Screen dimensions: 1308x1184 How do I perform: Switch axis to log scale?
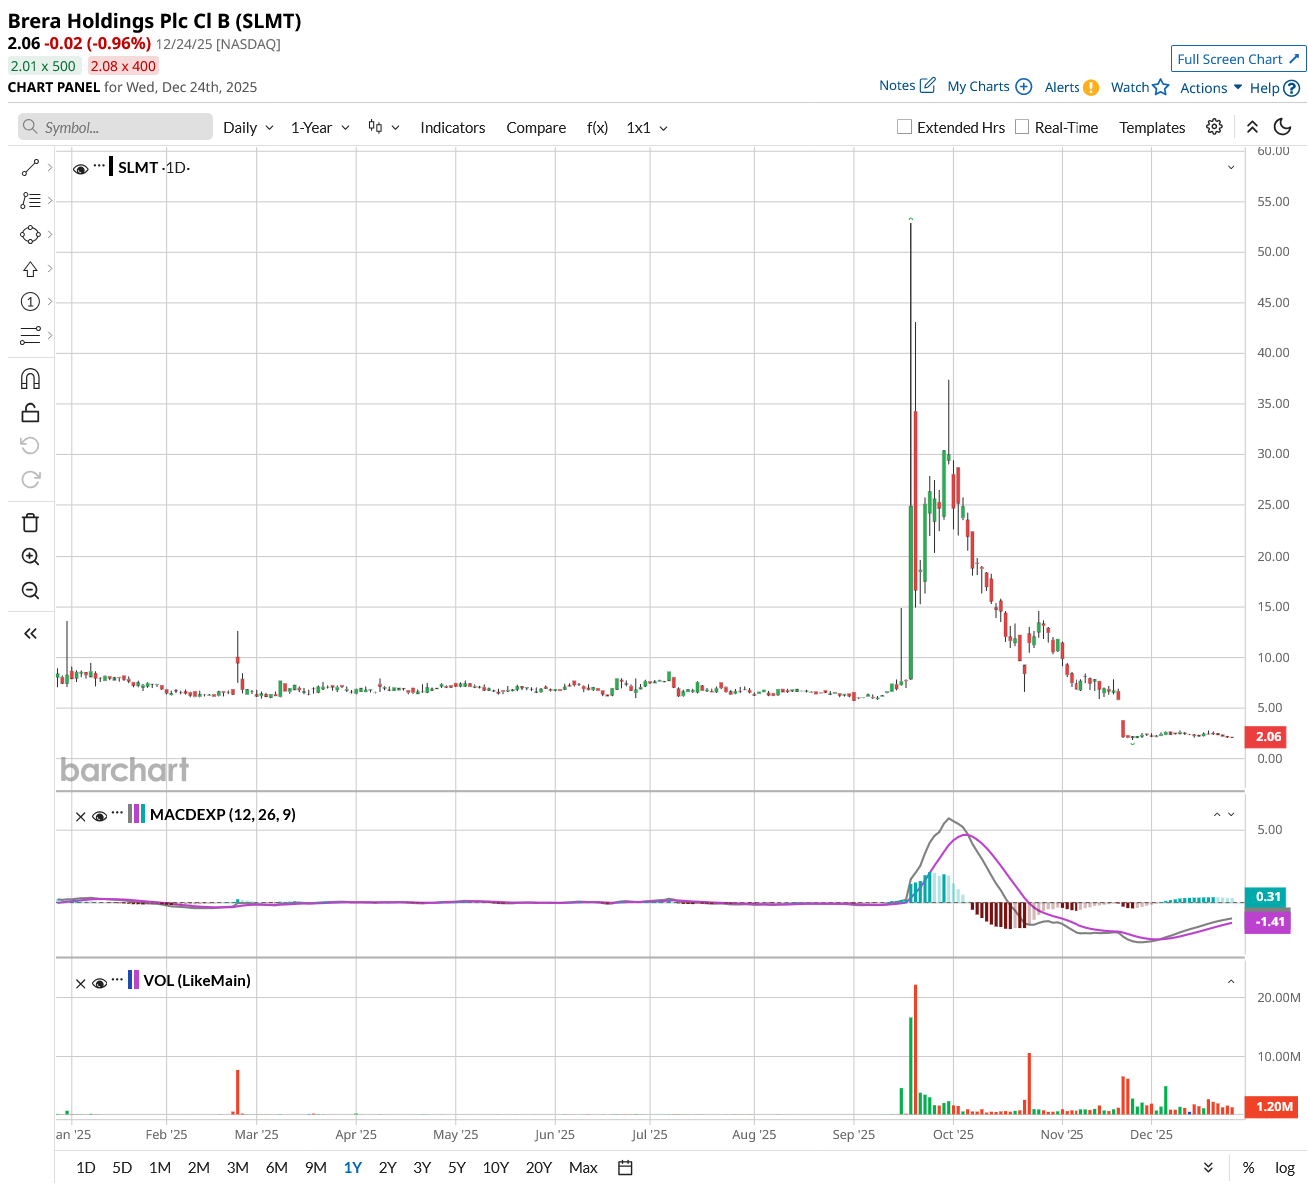[1284, 1167]
